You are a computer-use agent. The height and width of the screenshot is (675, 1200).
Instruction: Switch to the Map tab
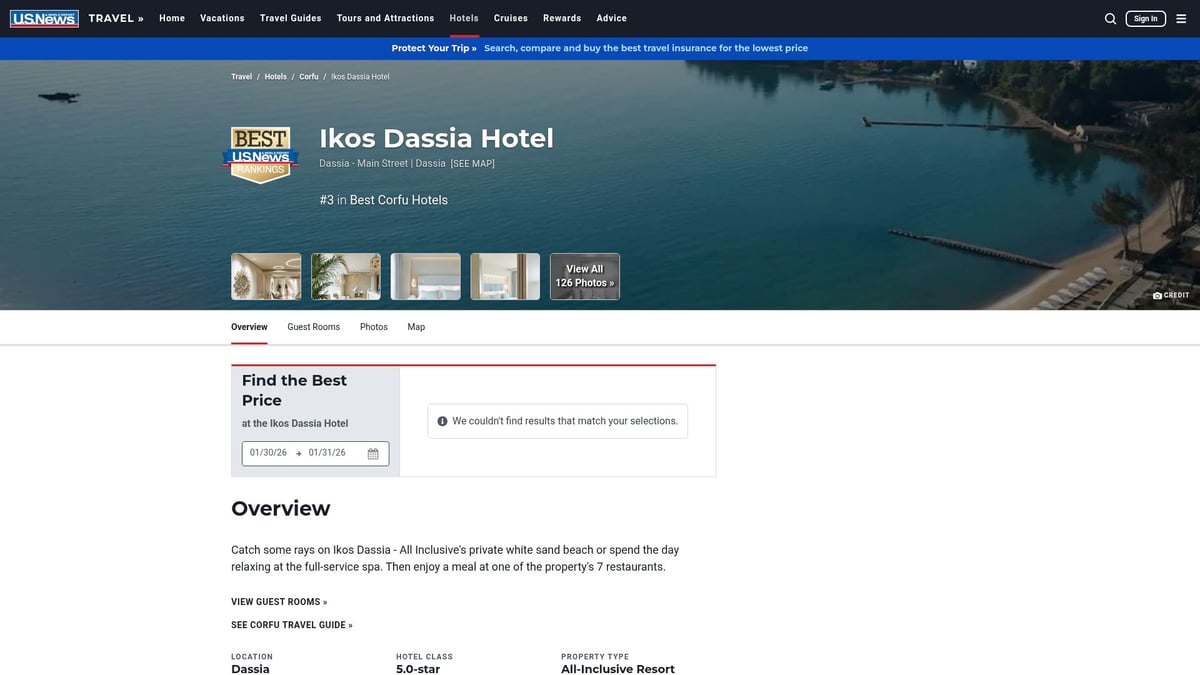416,326
